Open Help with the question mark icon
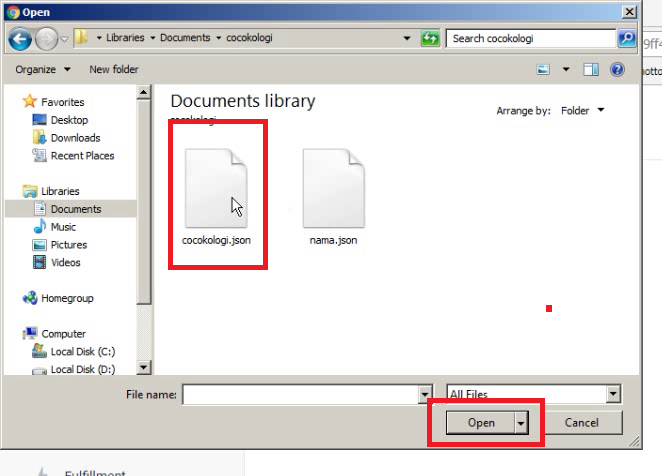Viewport: 662px width, 476px height. tap(617, 69)
